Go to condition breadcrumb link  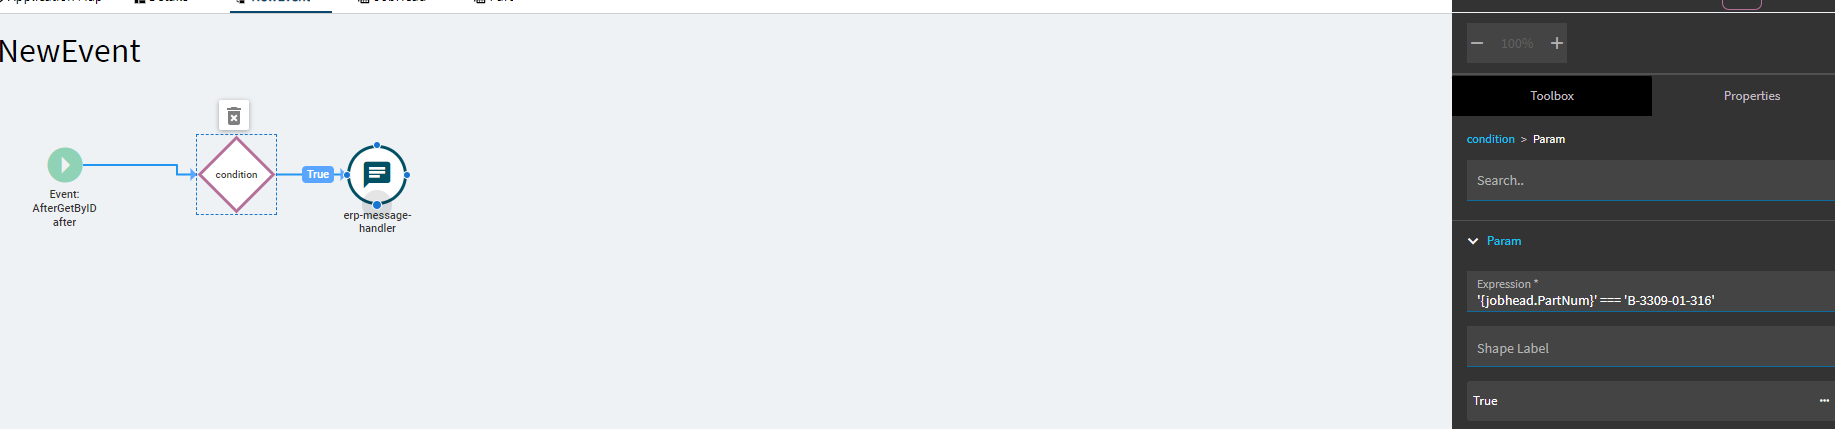(1490, 139)
